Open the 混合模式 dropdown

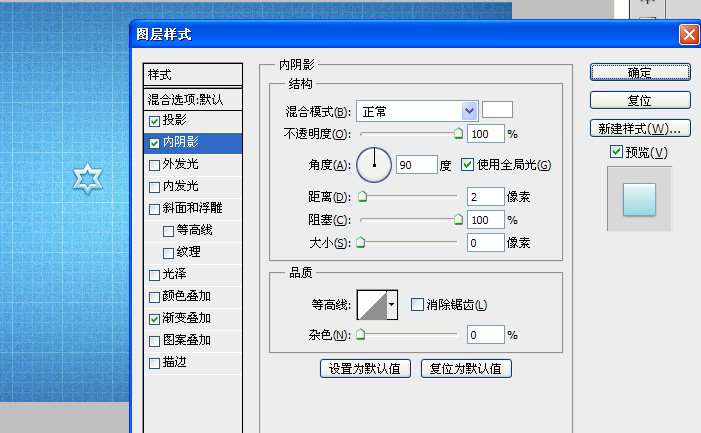point(417,111)
